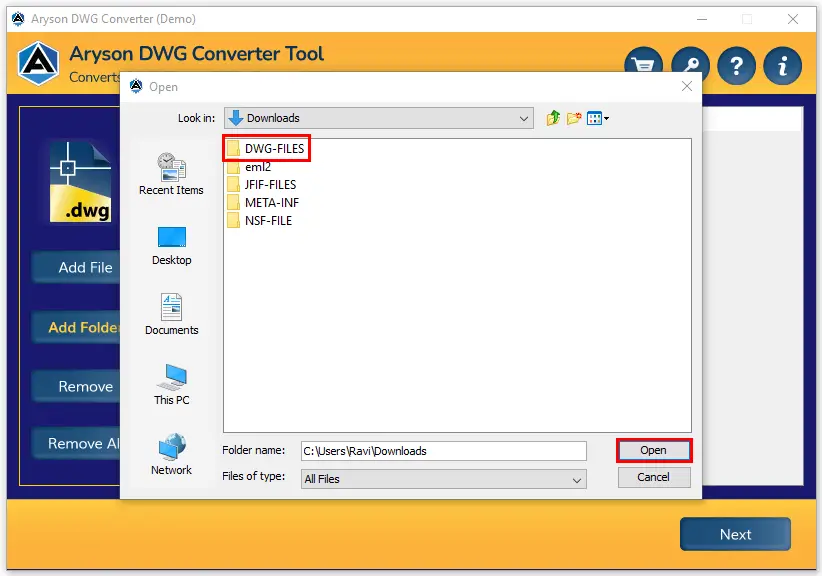822x576 pixels.
Task: Click the Folder name input field
Action: (x=444, y=451)
